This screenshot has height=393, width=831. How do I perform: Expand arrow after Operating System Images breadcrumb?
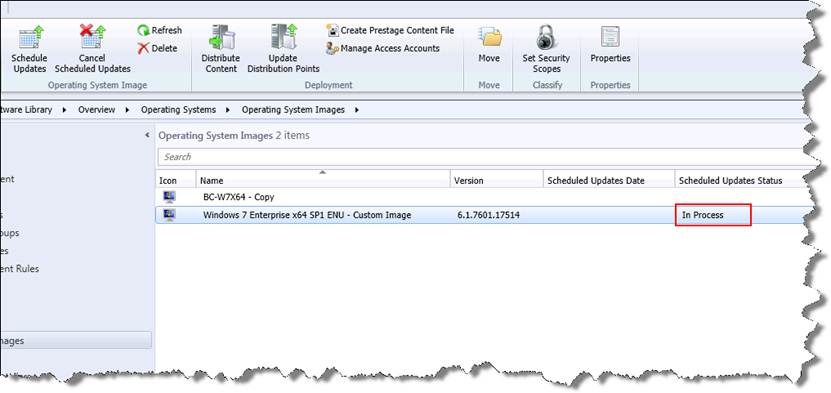[357, 110]
